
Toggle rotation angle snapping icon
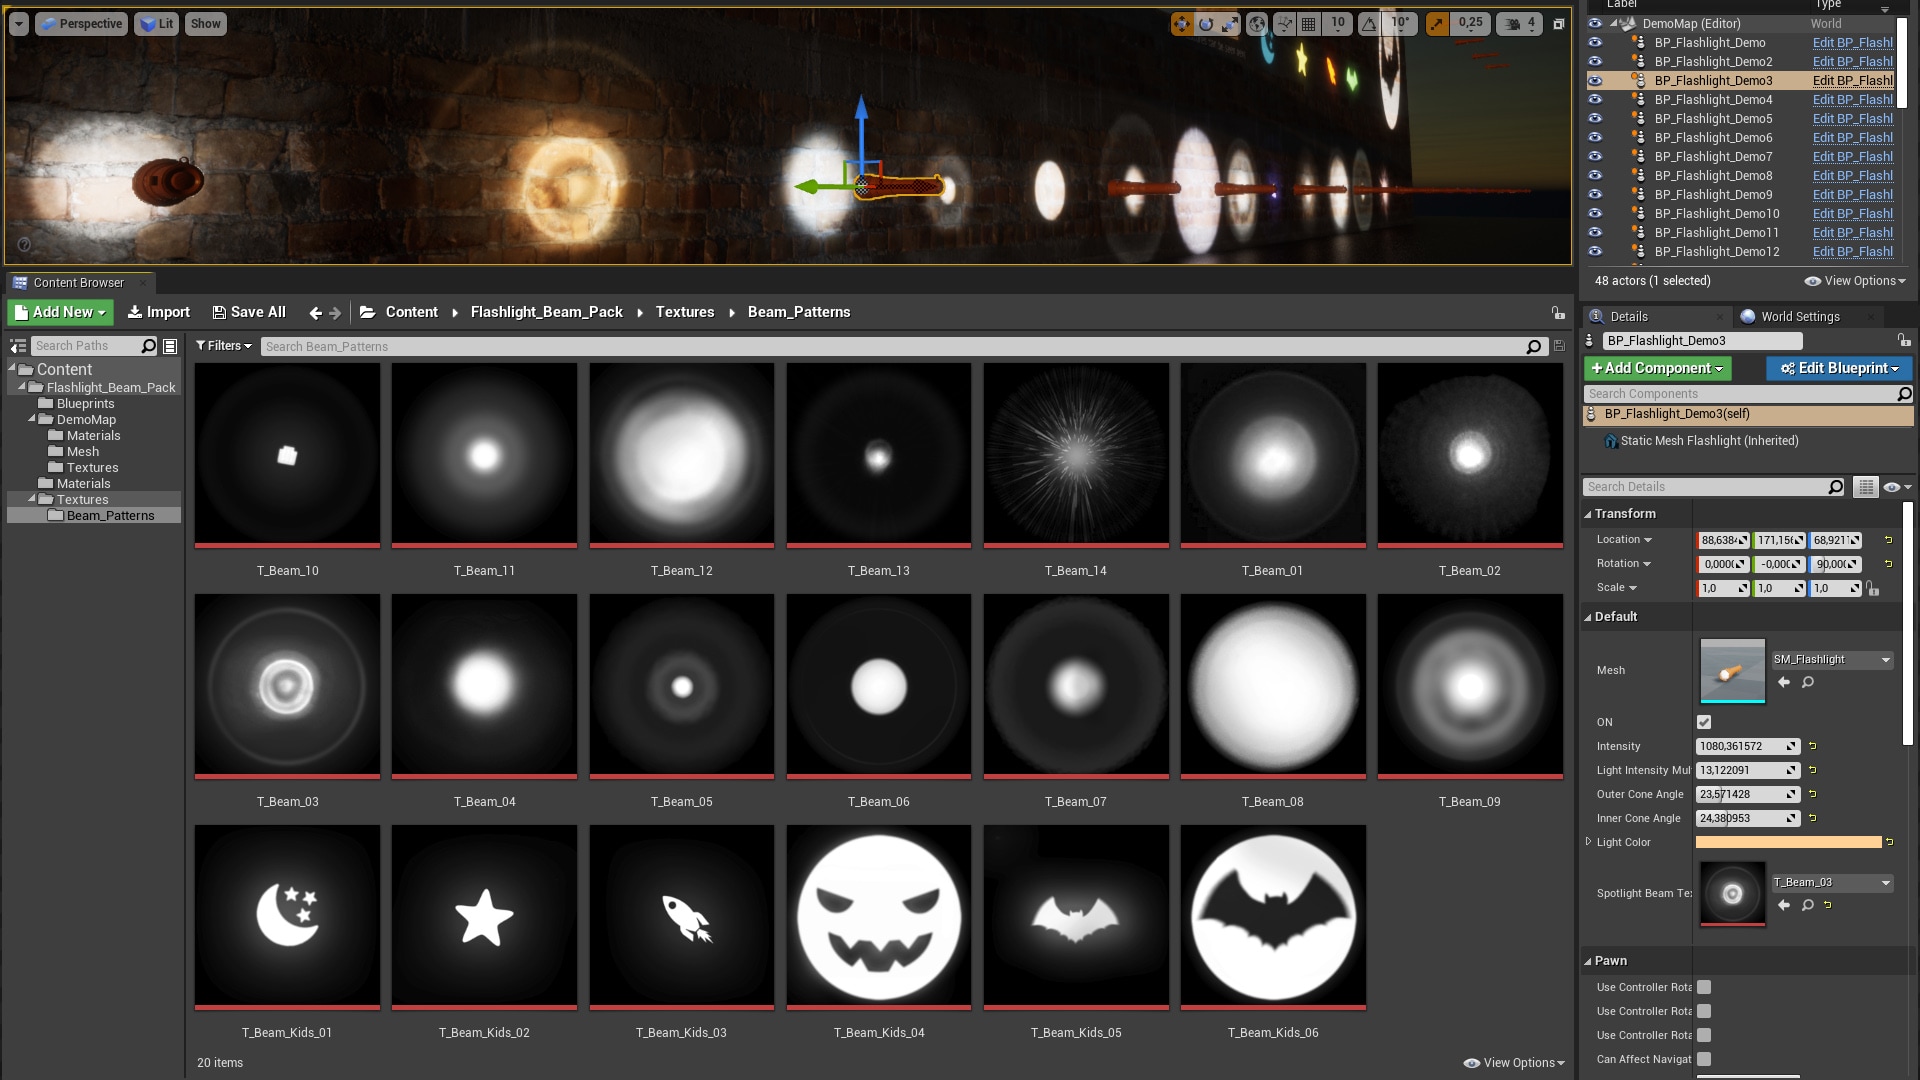[1369, 23]
